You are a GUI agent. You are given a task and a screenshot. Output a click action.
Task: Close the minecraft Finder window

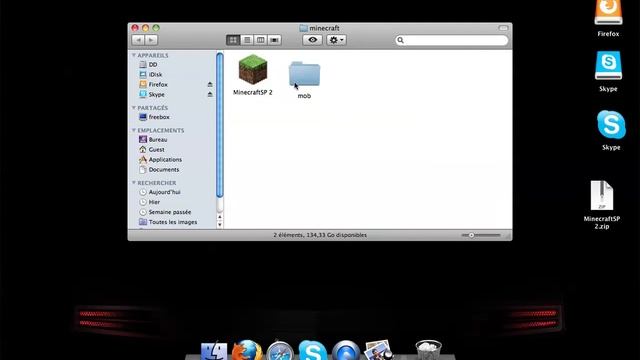135,28
